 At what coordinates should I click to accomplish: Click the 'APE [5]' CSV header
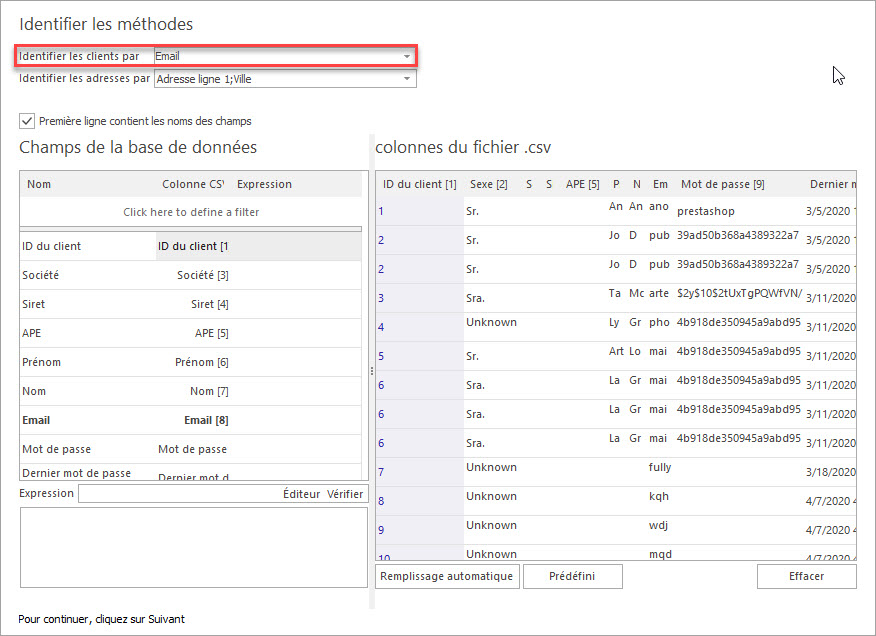[x=582, y=184]
